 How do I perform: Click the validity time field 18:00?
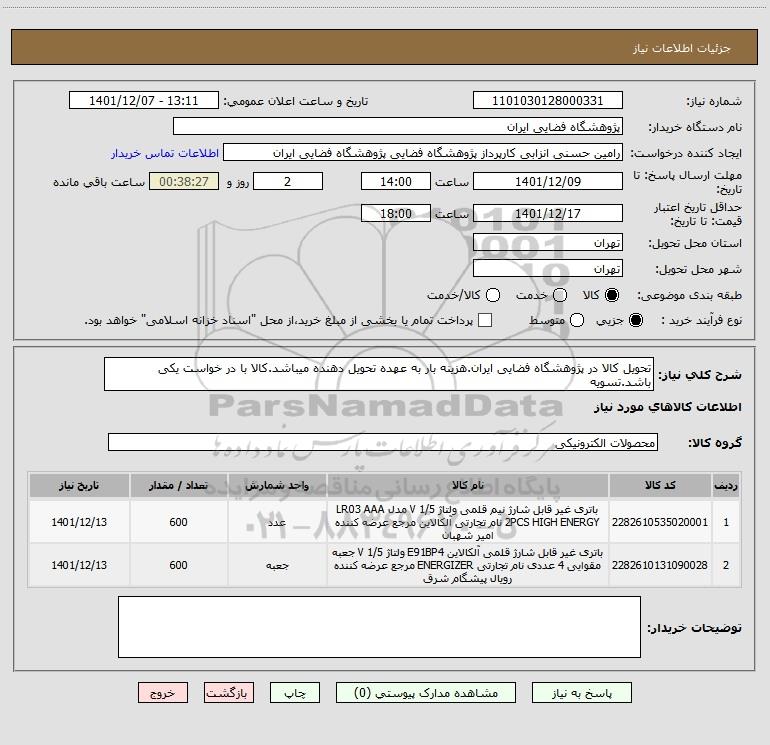[x=396, y=213]
